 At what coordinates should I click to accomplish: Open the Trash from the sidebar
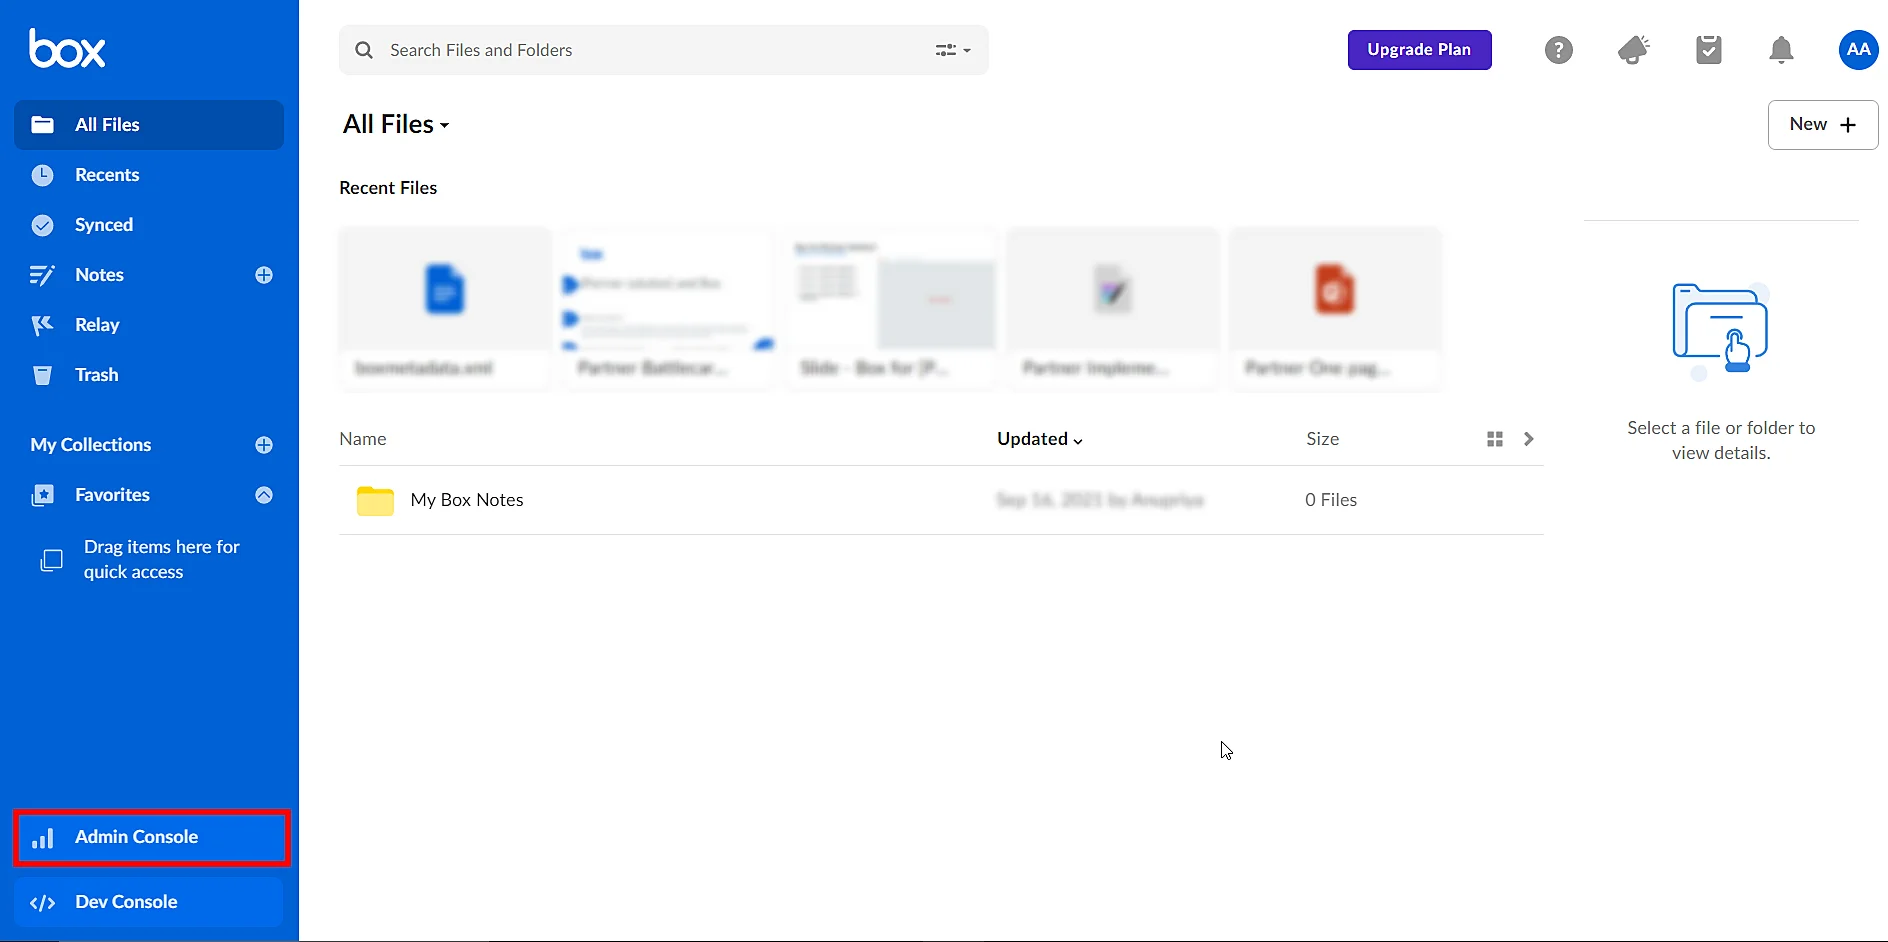click(x=95, y=374)
